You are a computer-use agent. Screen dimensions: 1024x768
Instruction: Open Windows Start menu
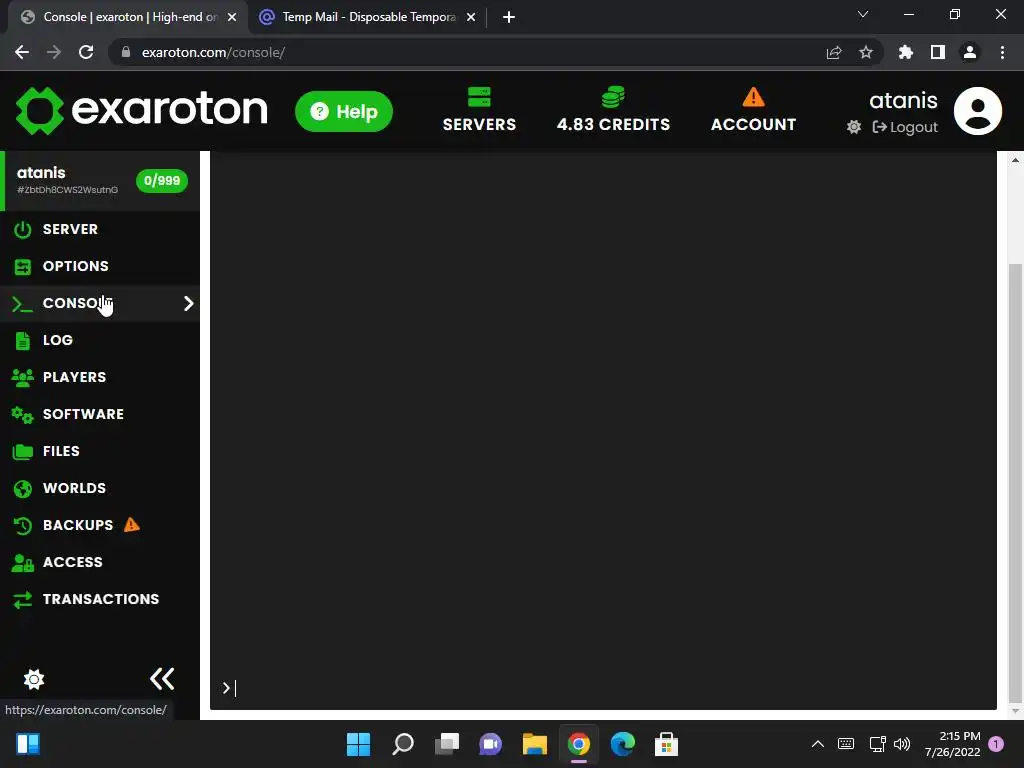click(x=358, y=744)
